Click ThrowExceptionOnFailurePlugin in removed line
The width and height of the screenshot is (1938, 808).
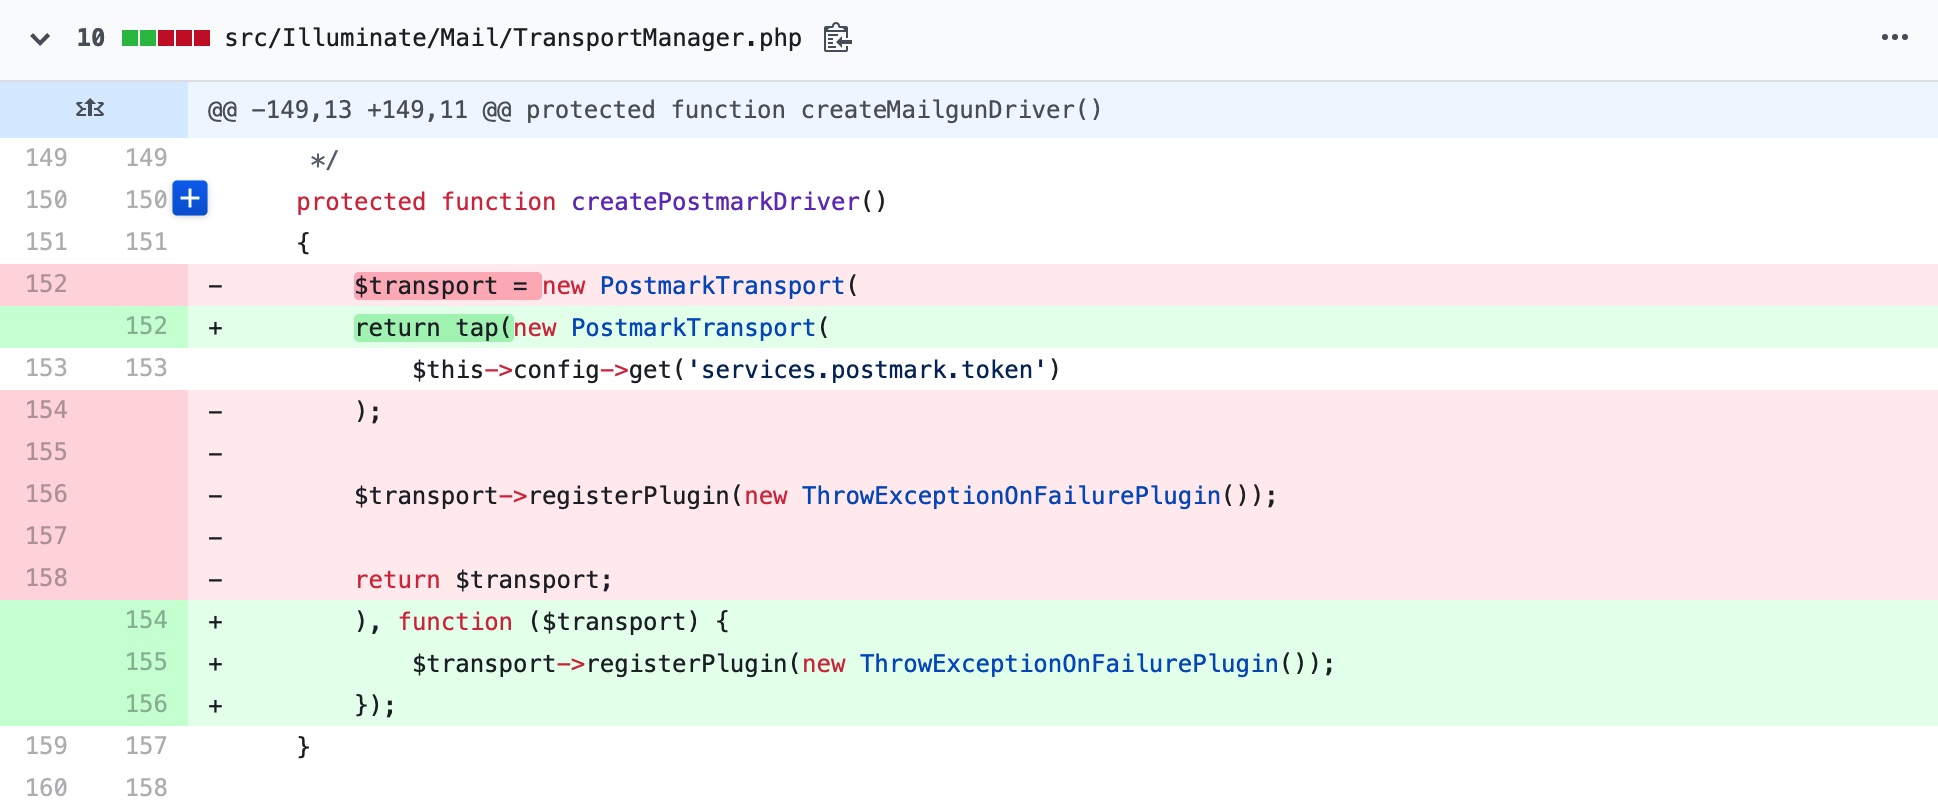point(1011,496)
